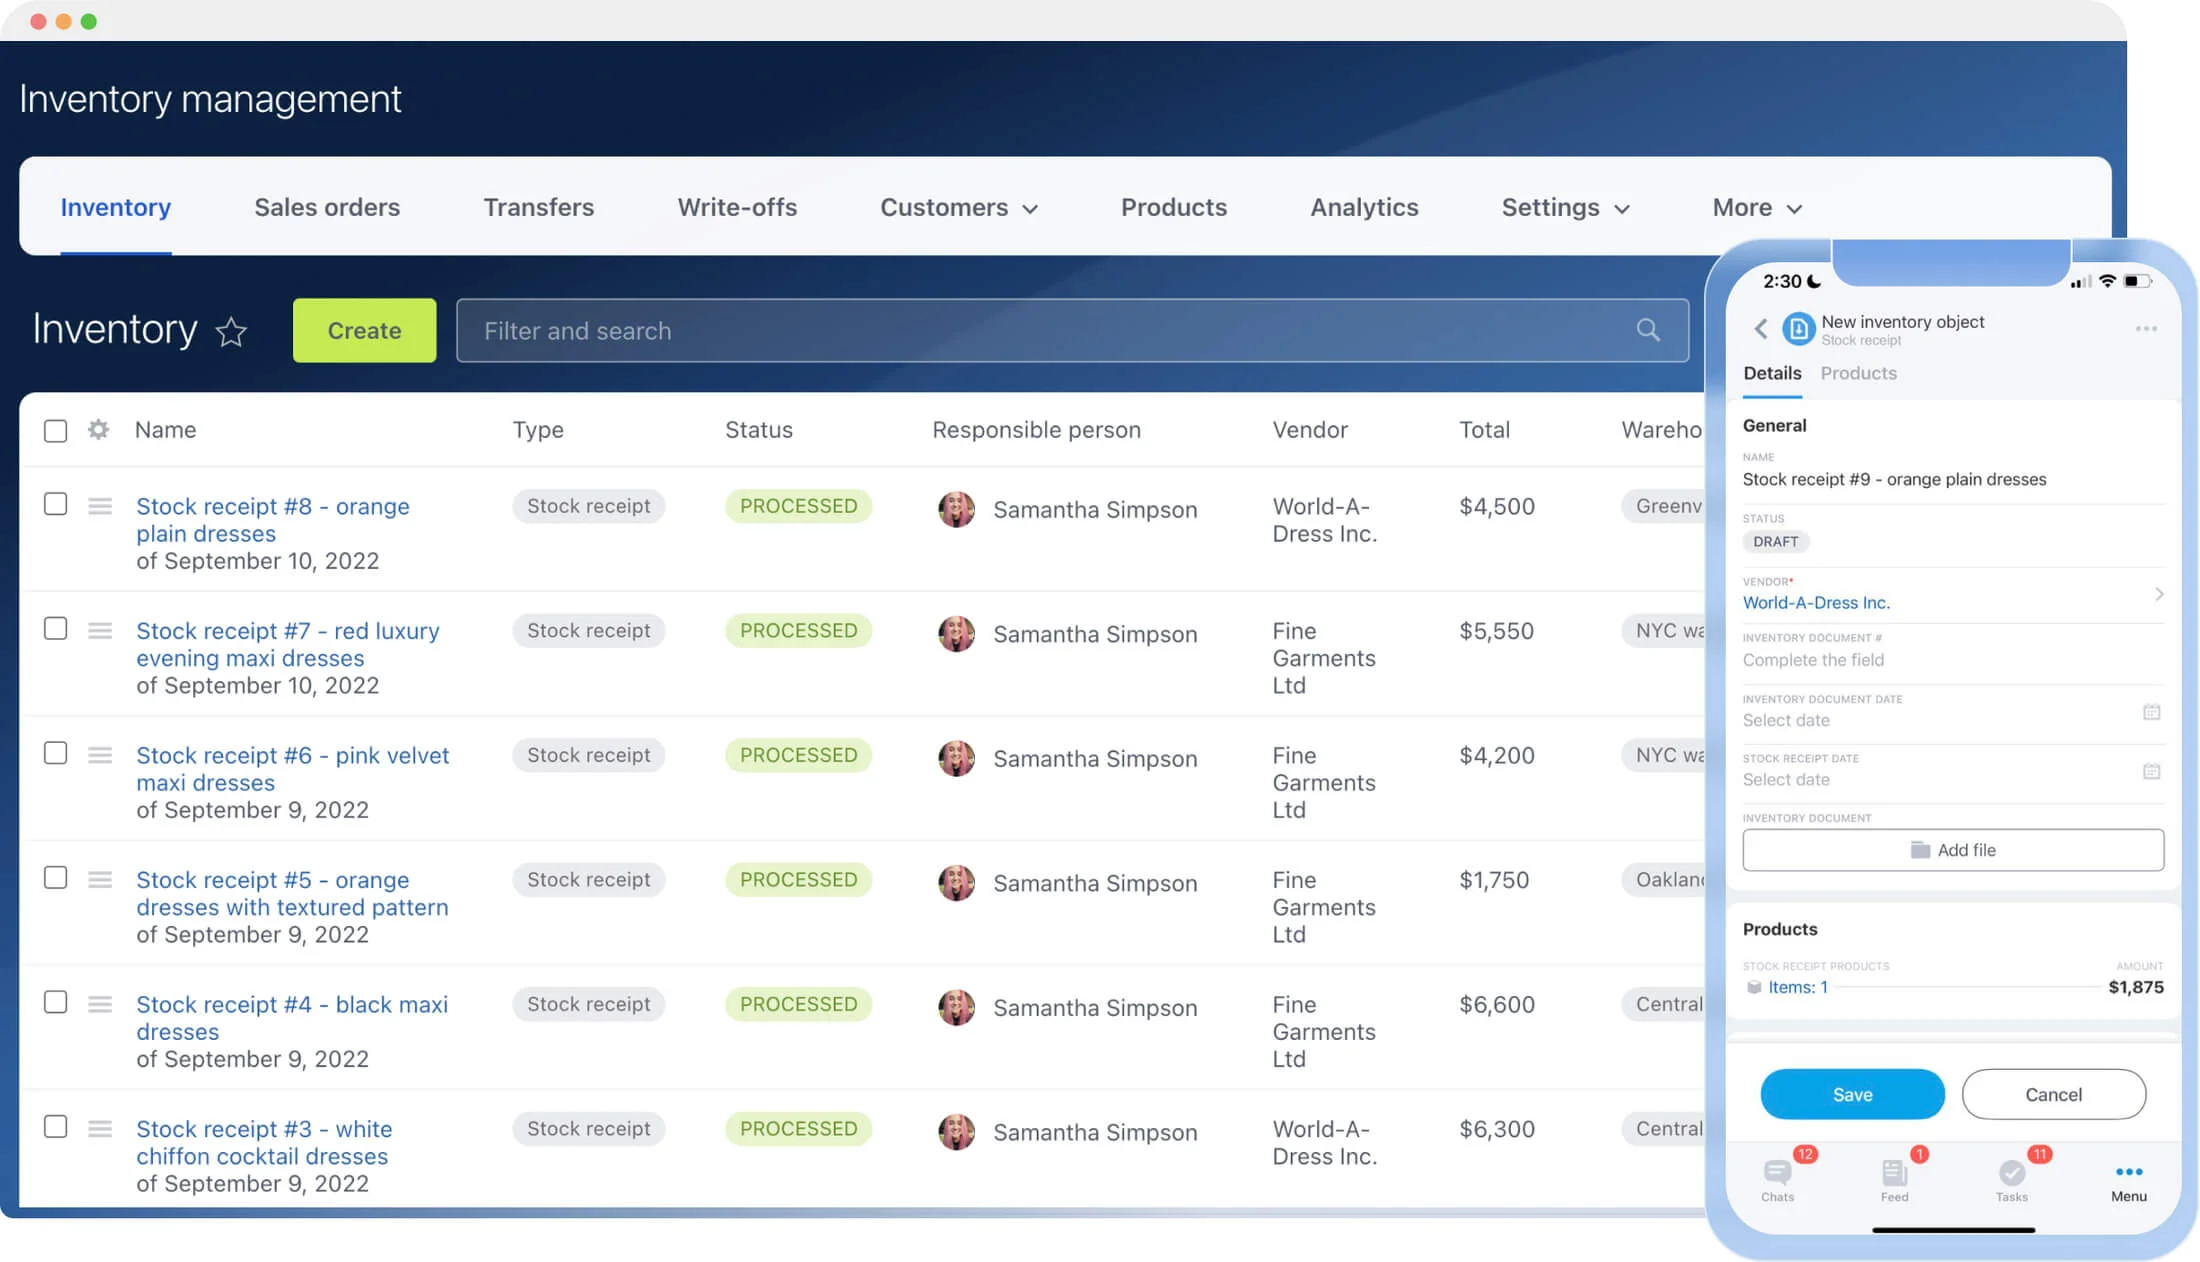Click the green Create button
The height and width of the screenshot is (1262, 2200).
pos(364,330)
